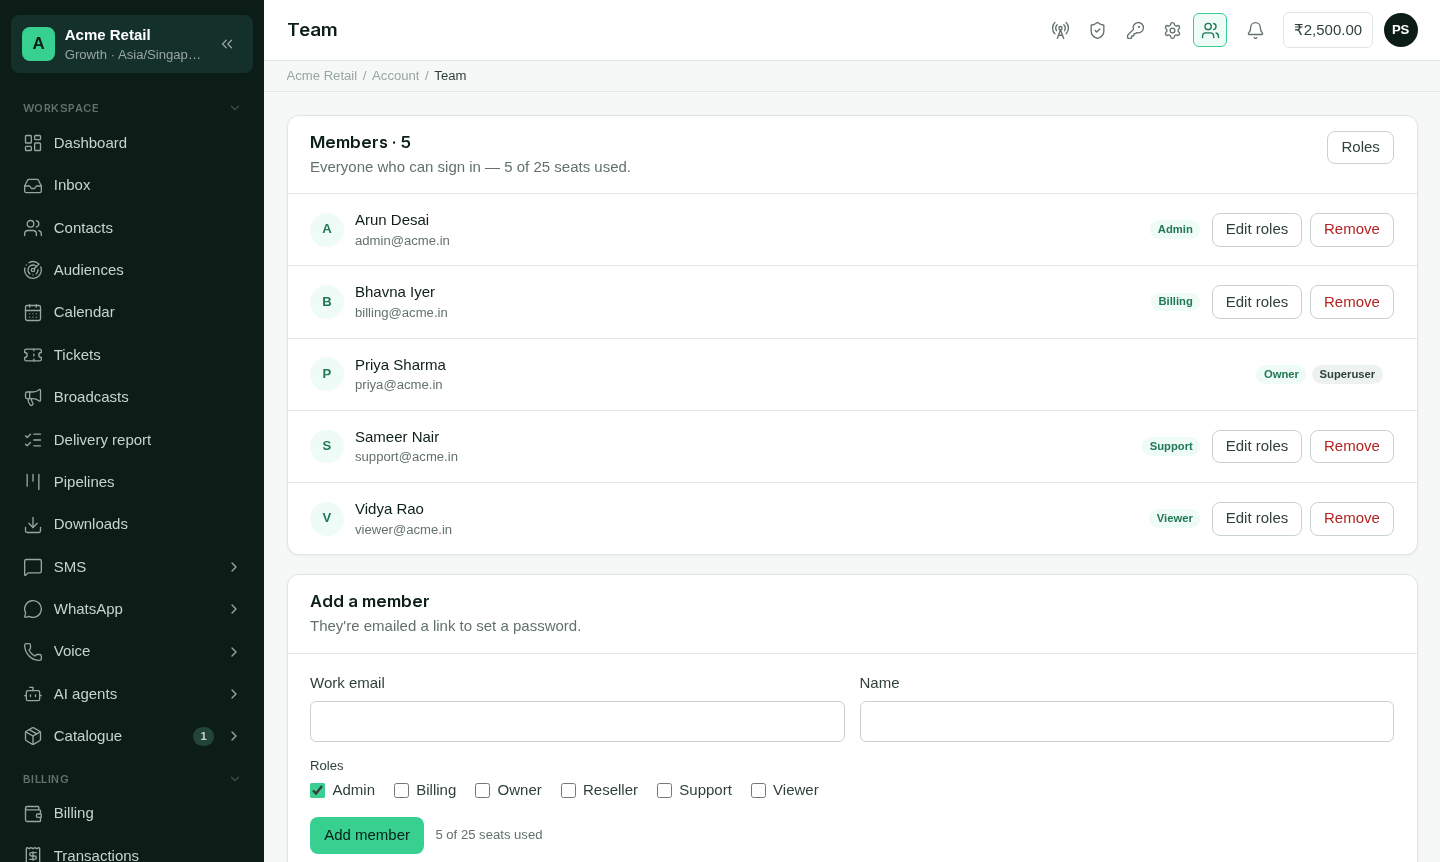Viewport: 1440px width, 862px height.
Task: Check the Reseller role checkbox
Action: point(569,790)
